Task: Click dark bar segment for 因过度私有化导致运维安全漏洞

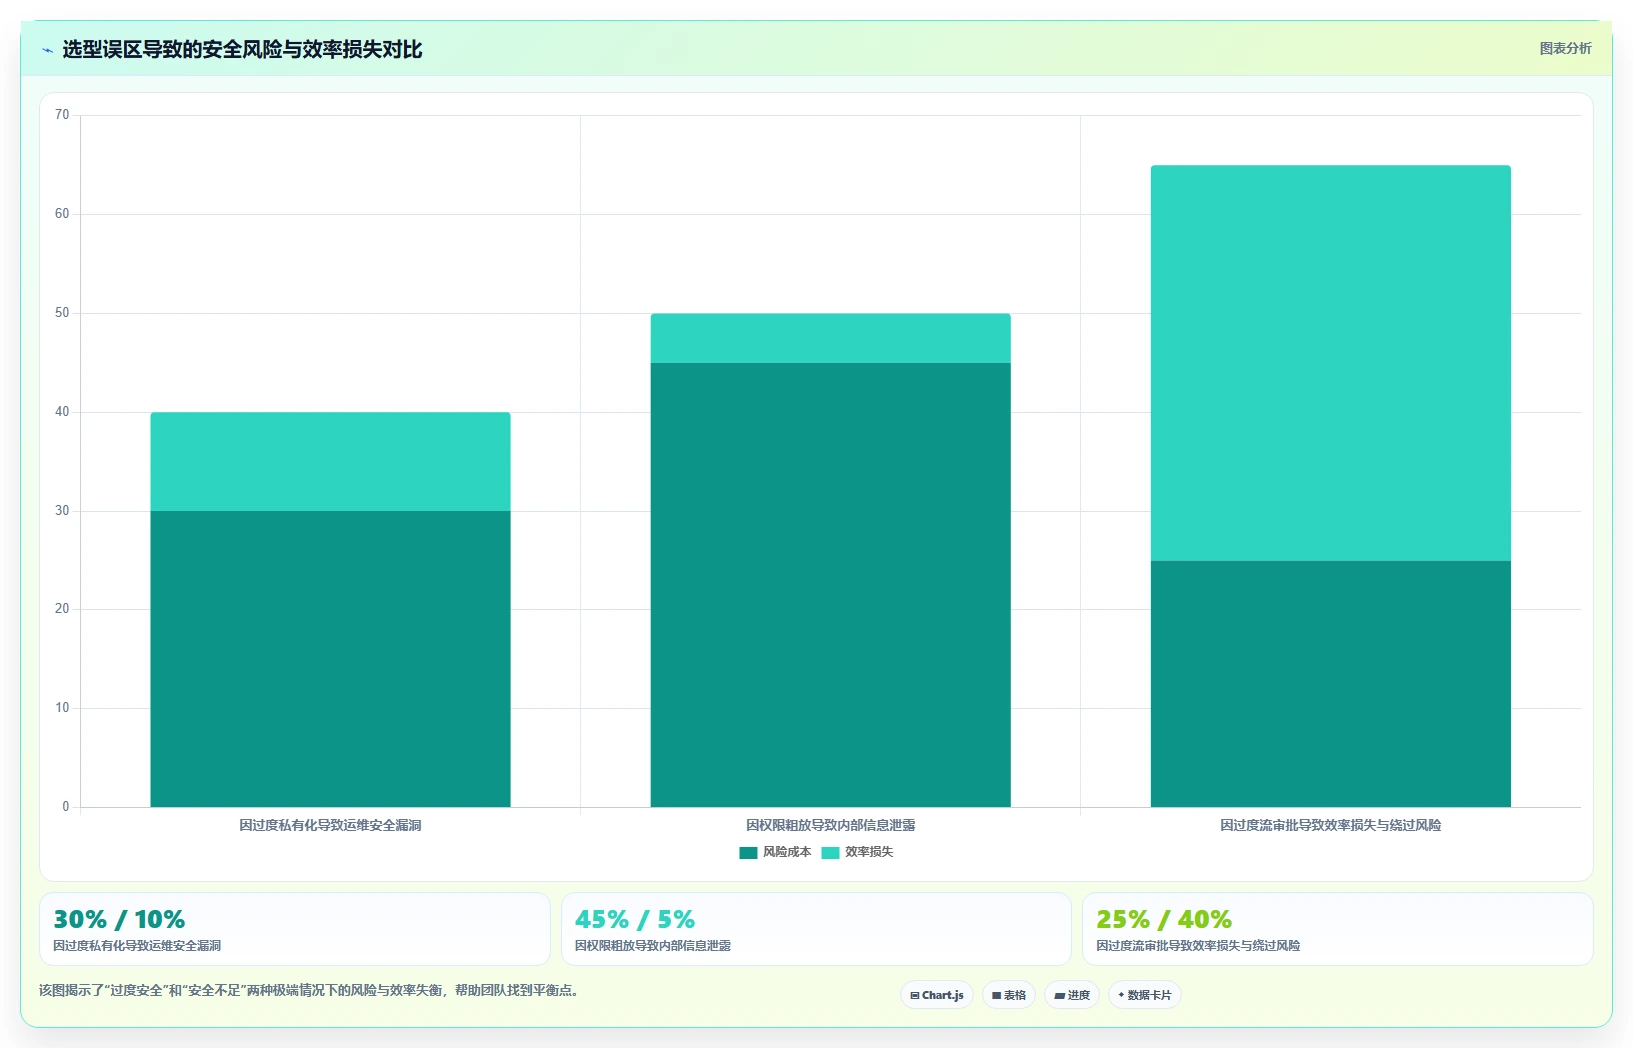Action: click(x=330, y=659)
